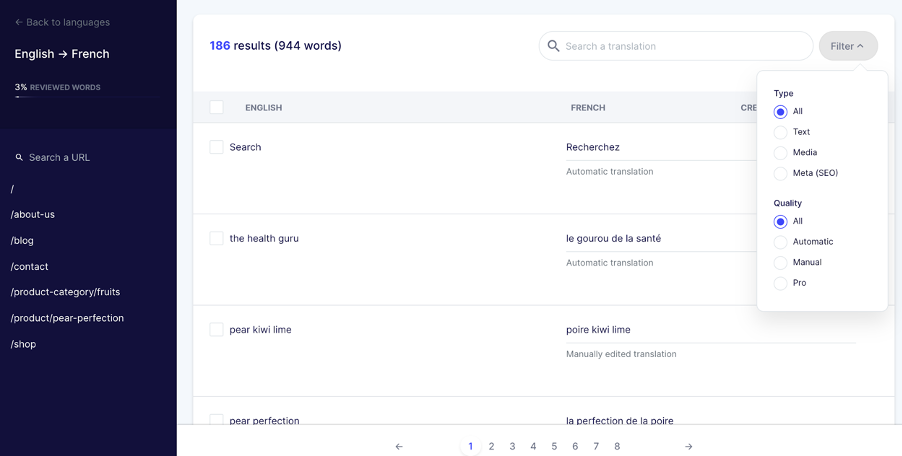This screenshot has width=902, height=456.
Task: Click Manually edited translation label
Action: point(621,354)
